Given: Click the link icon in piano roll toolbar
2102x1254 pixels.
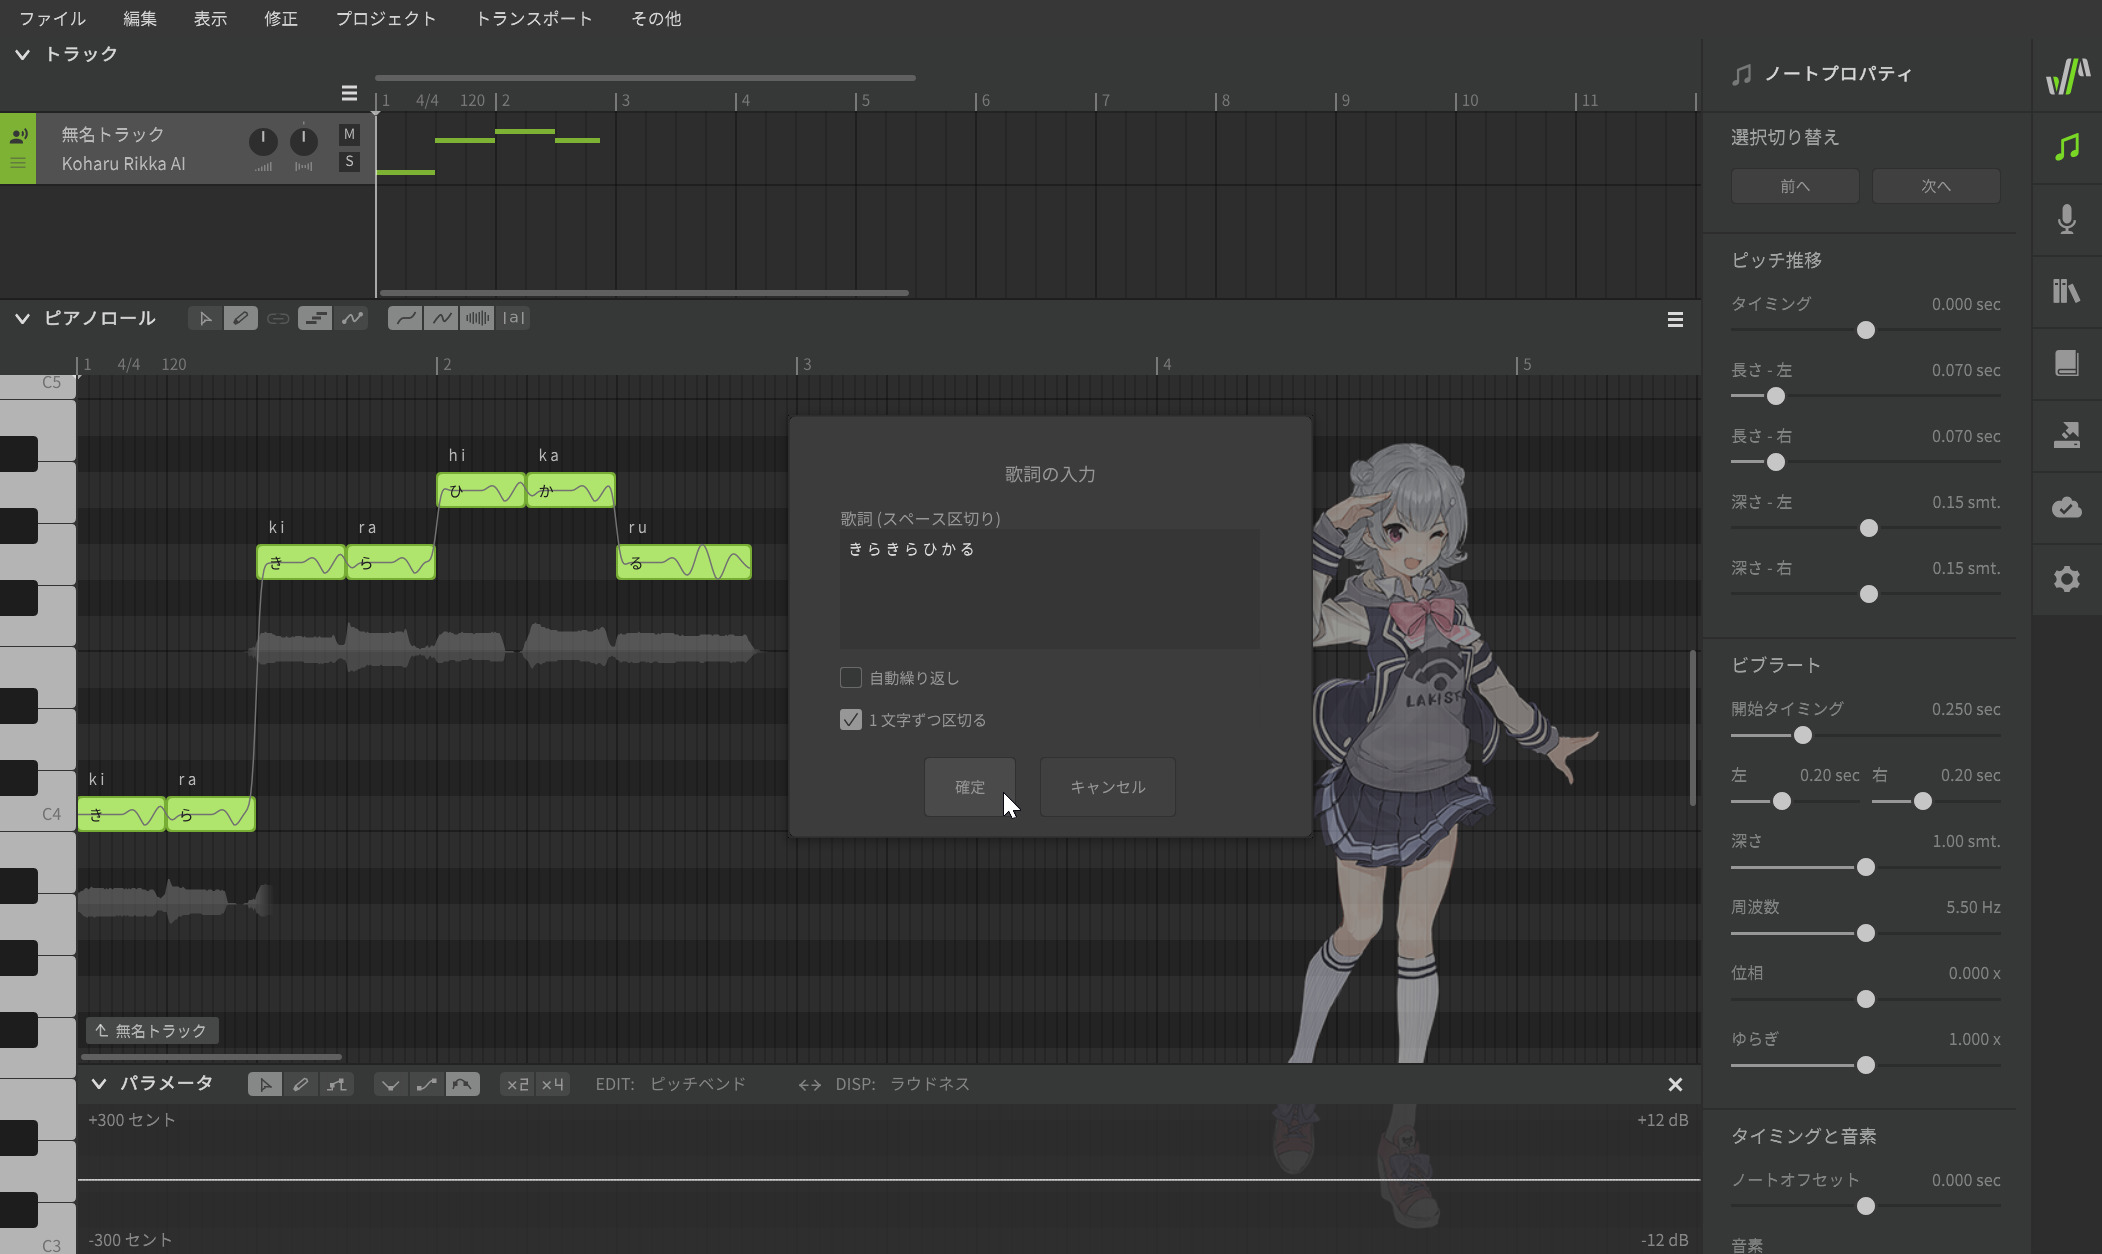Looking at the screenshot, I should coord(278,318).
